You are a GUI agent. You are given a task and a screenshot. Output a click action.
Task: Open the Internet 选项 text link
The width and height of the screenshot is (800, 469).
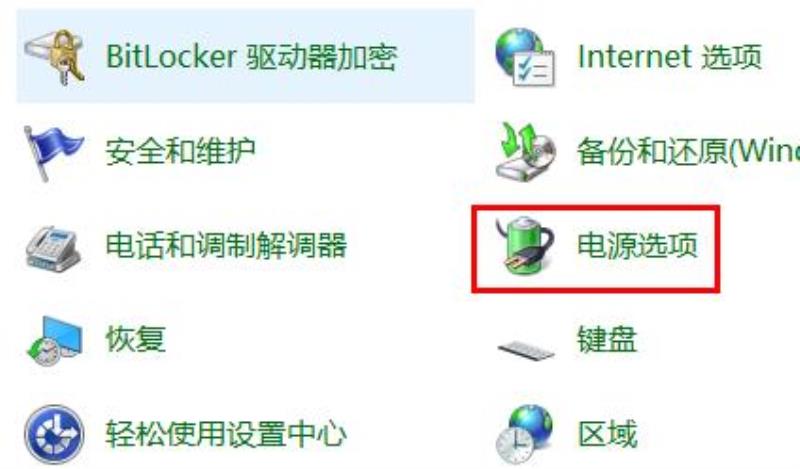coord(669,57)
